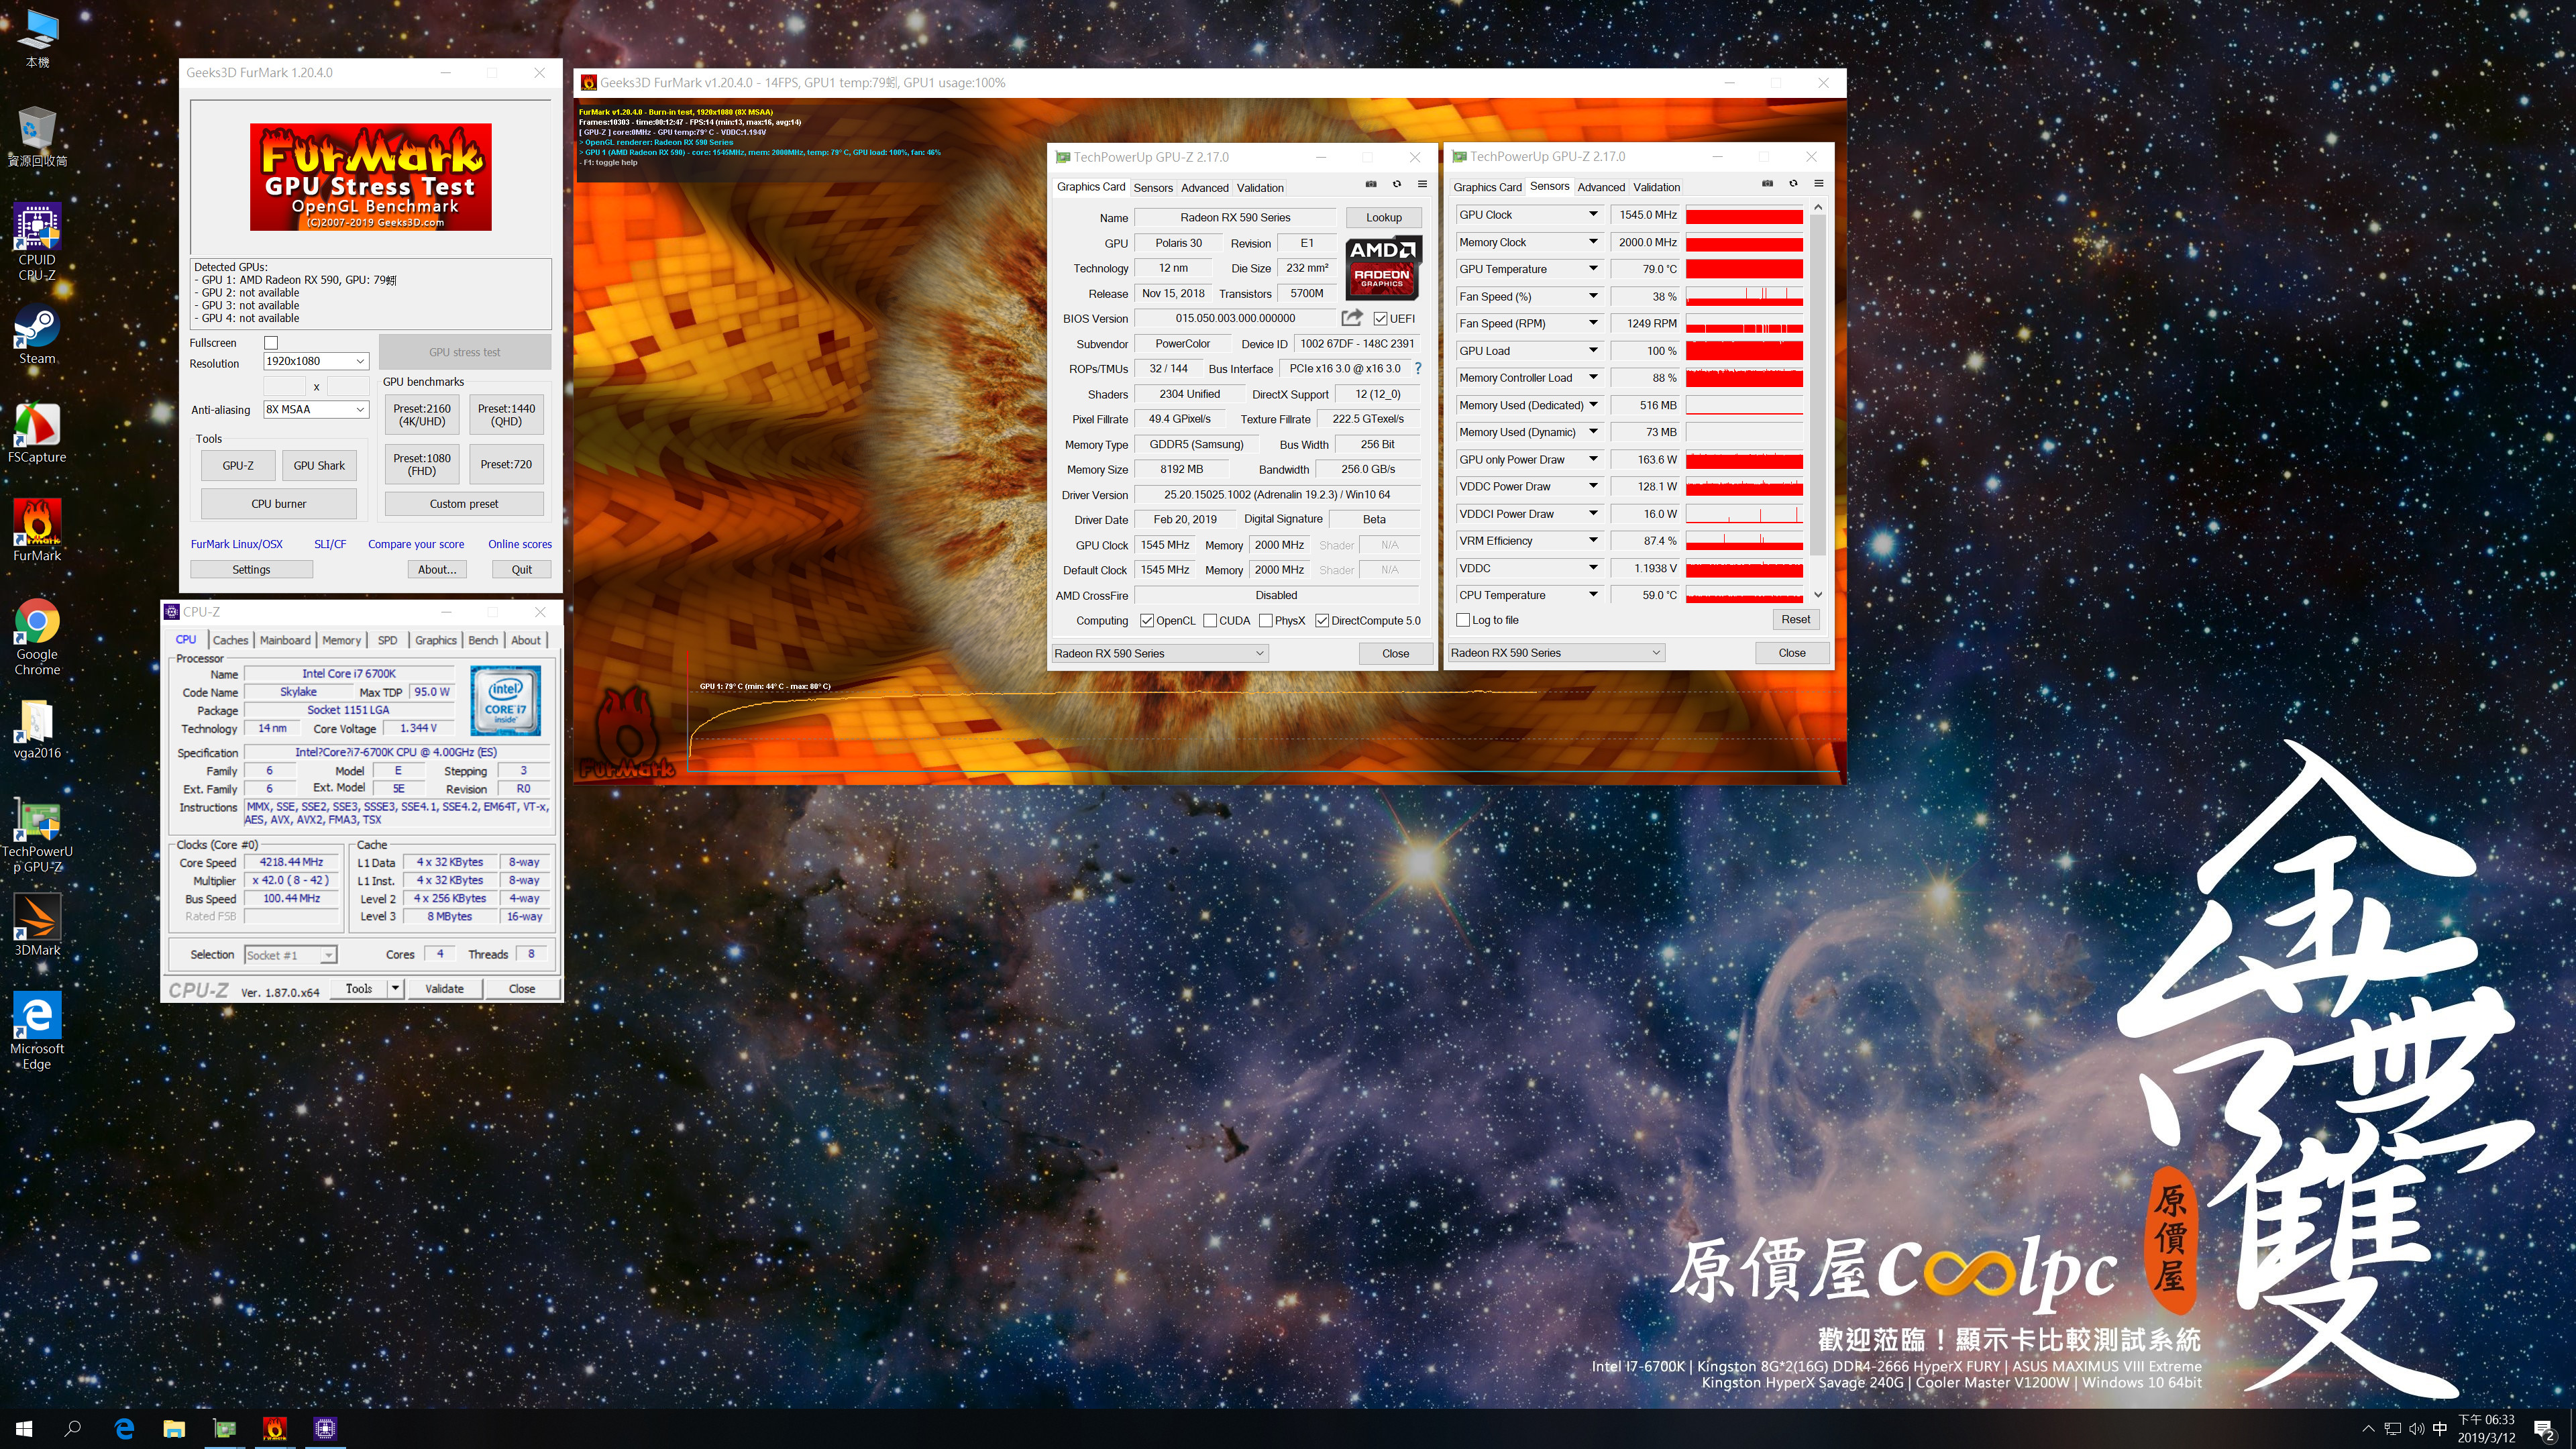Launch Google Chrome from the desktop
Screen dimensions: 2576x1449
(37, 637)
